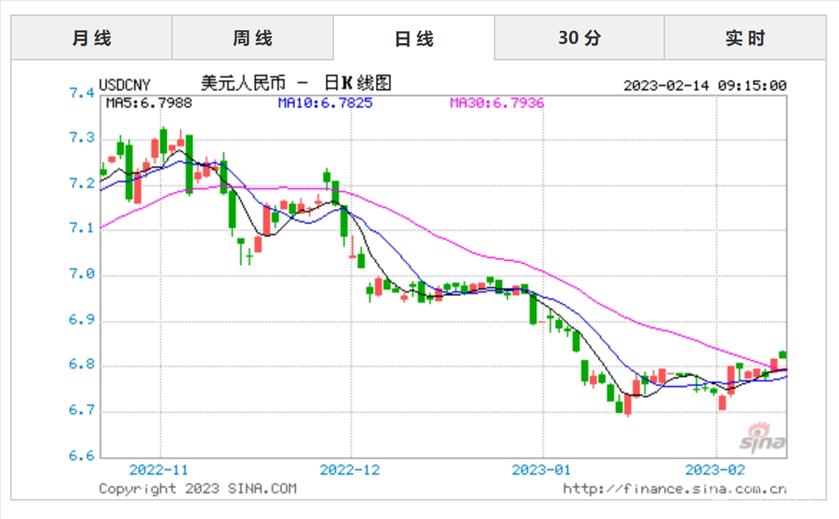Open the 30分 thirty-minute chart tab
The width and height of the screenshot is (839, 519).
tap(579, 38)
